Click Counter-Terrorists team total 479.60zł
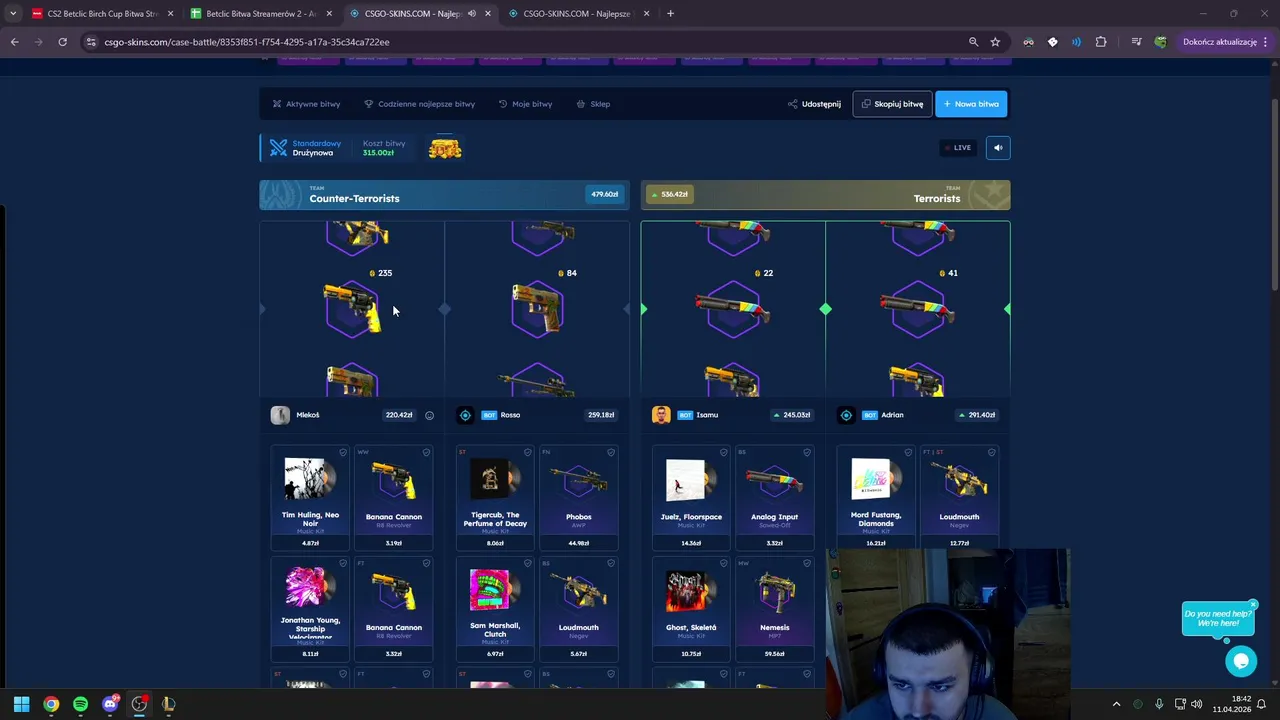 pyautogui.click(x=605, y=194)
